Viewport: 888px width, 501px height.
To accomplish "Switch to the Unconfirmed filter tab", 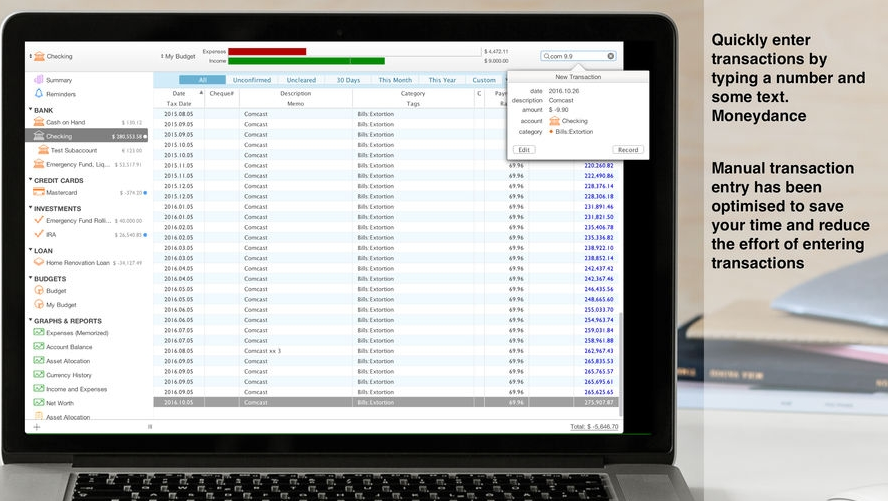I will [x=252, y=80].
